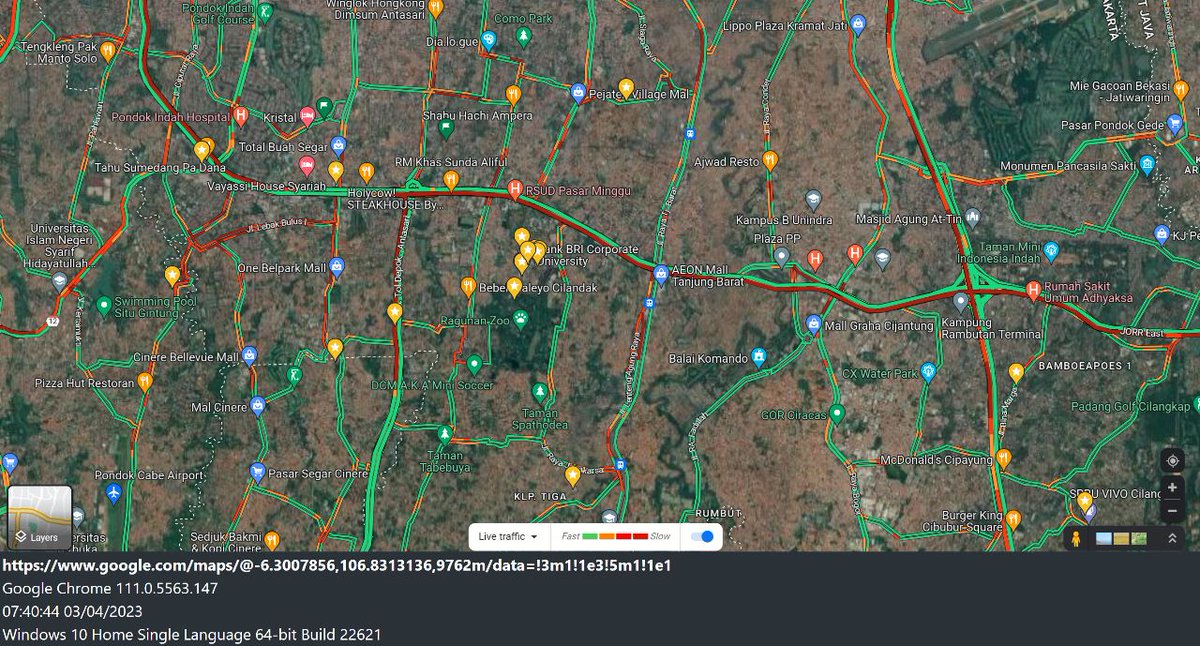Zoom in with the plus button
The width and height of the screenshot is (1200, 646).
[1172, 487]
